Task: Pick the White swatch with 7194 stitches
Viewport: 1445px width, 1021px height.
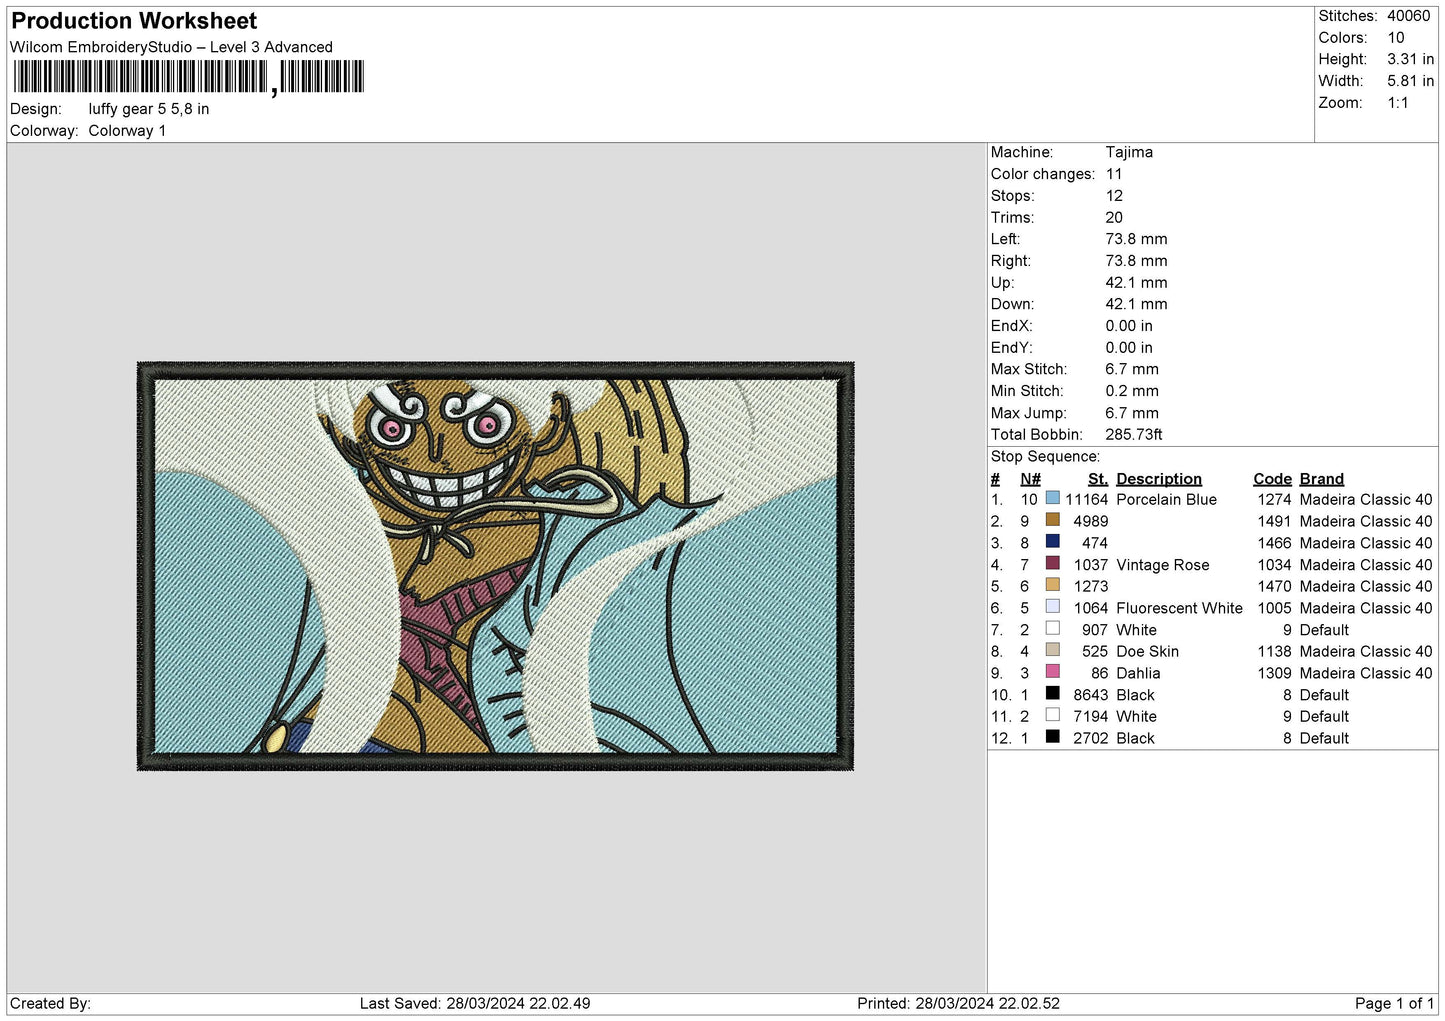Action: 1052,715
